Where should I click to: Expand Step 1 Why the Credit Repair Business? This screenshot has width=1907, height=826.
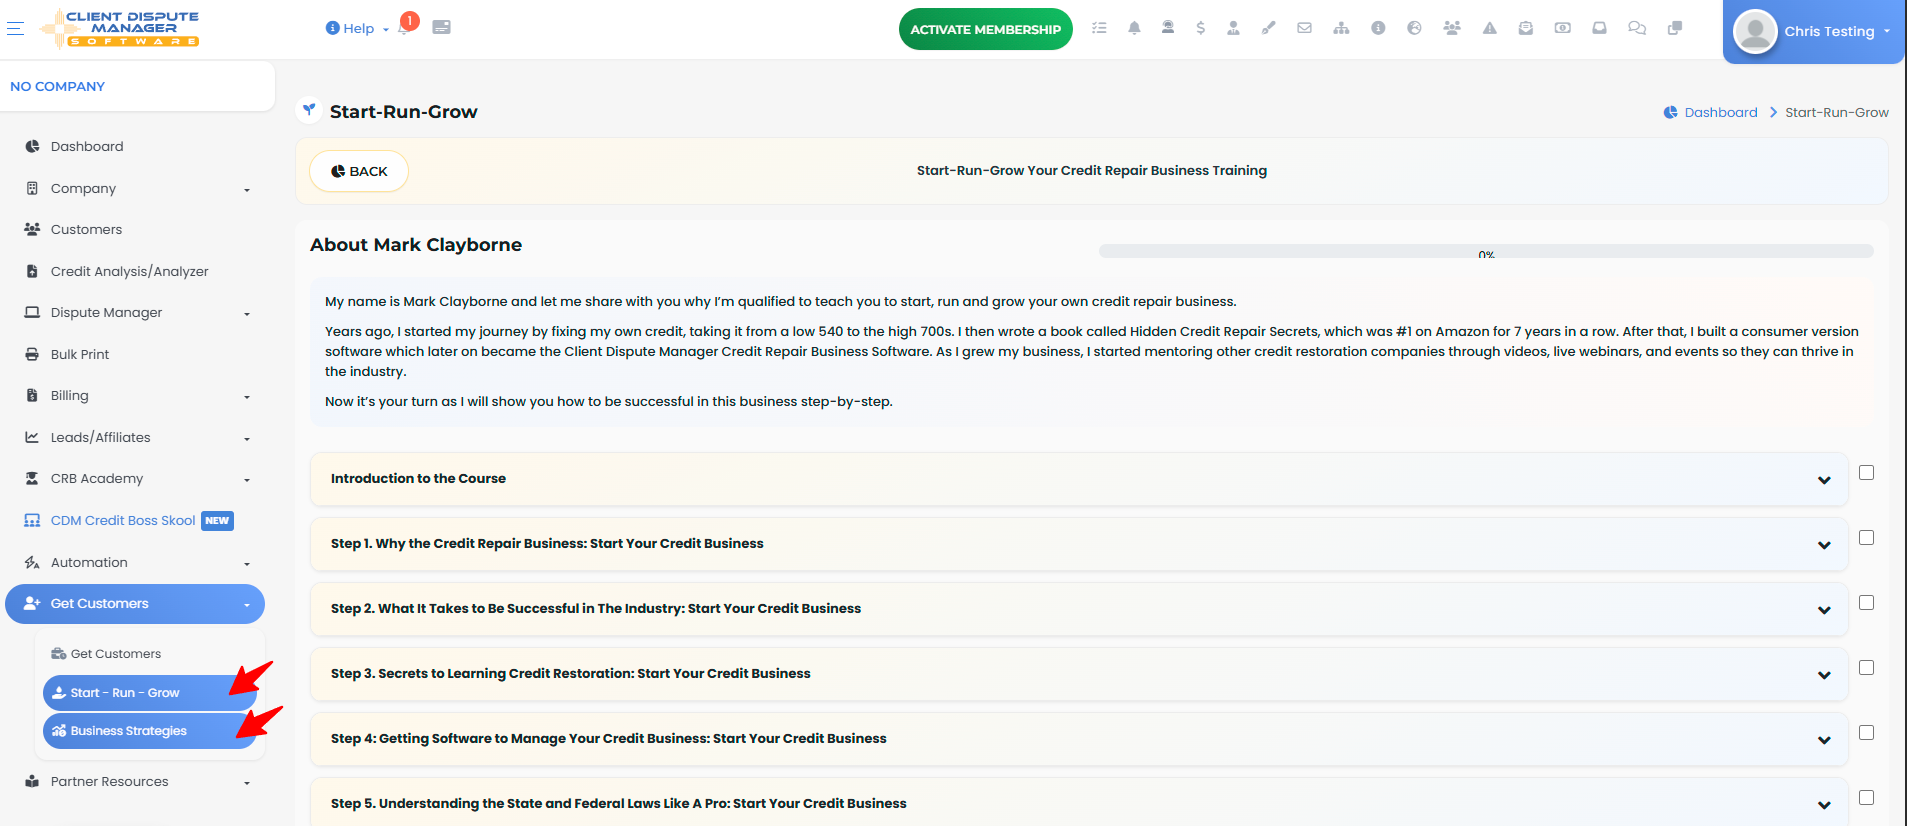[x=1079, y=544]
